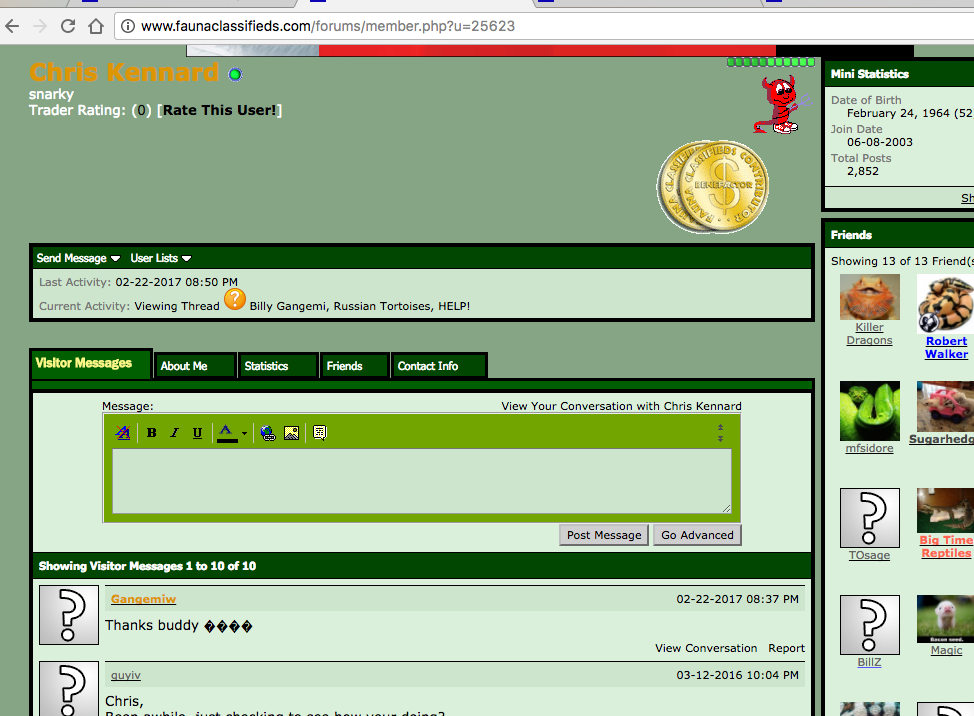Click inside the message text area

(x=422, y=481)
